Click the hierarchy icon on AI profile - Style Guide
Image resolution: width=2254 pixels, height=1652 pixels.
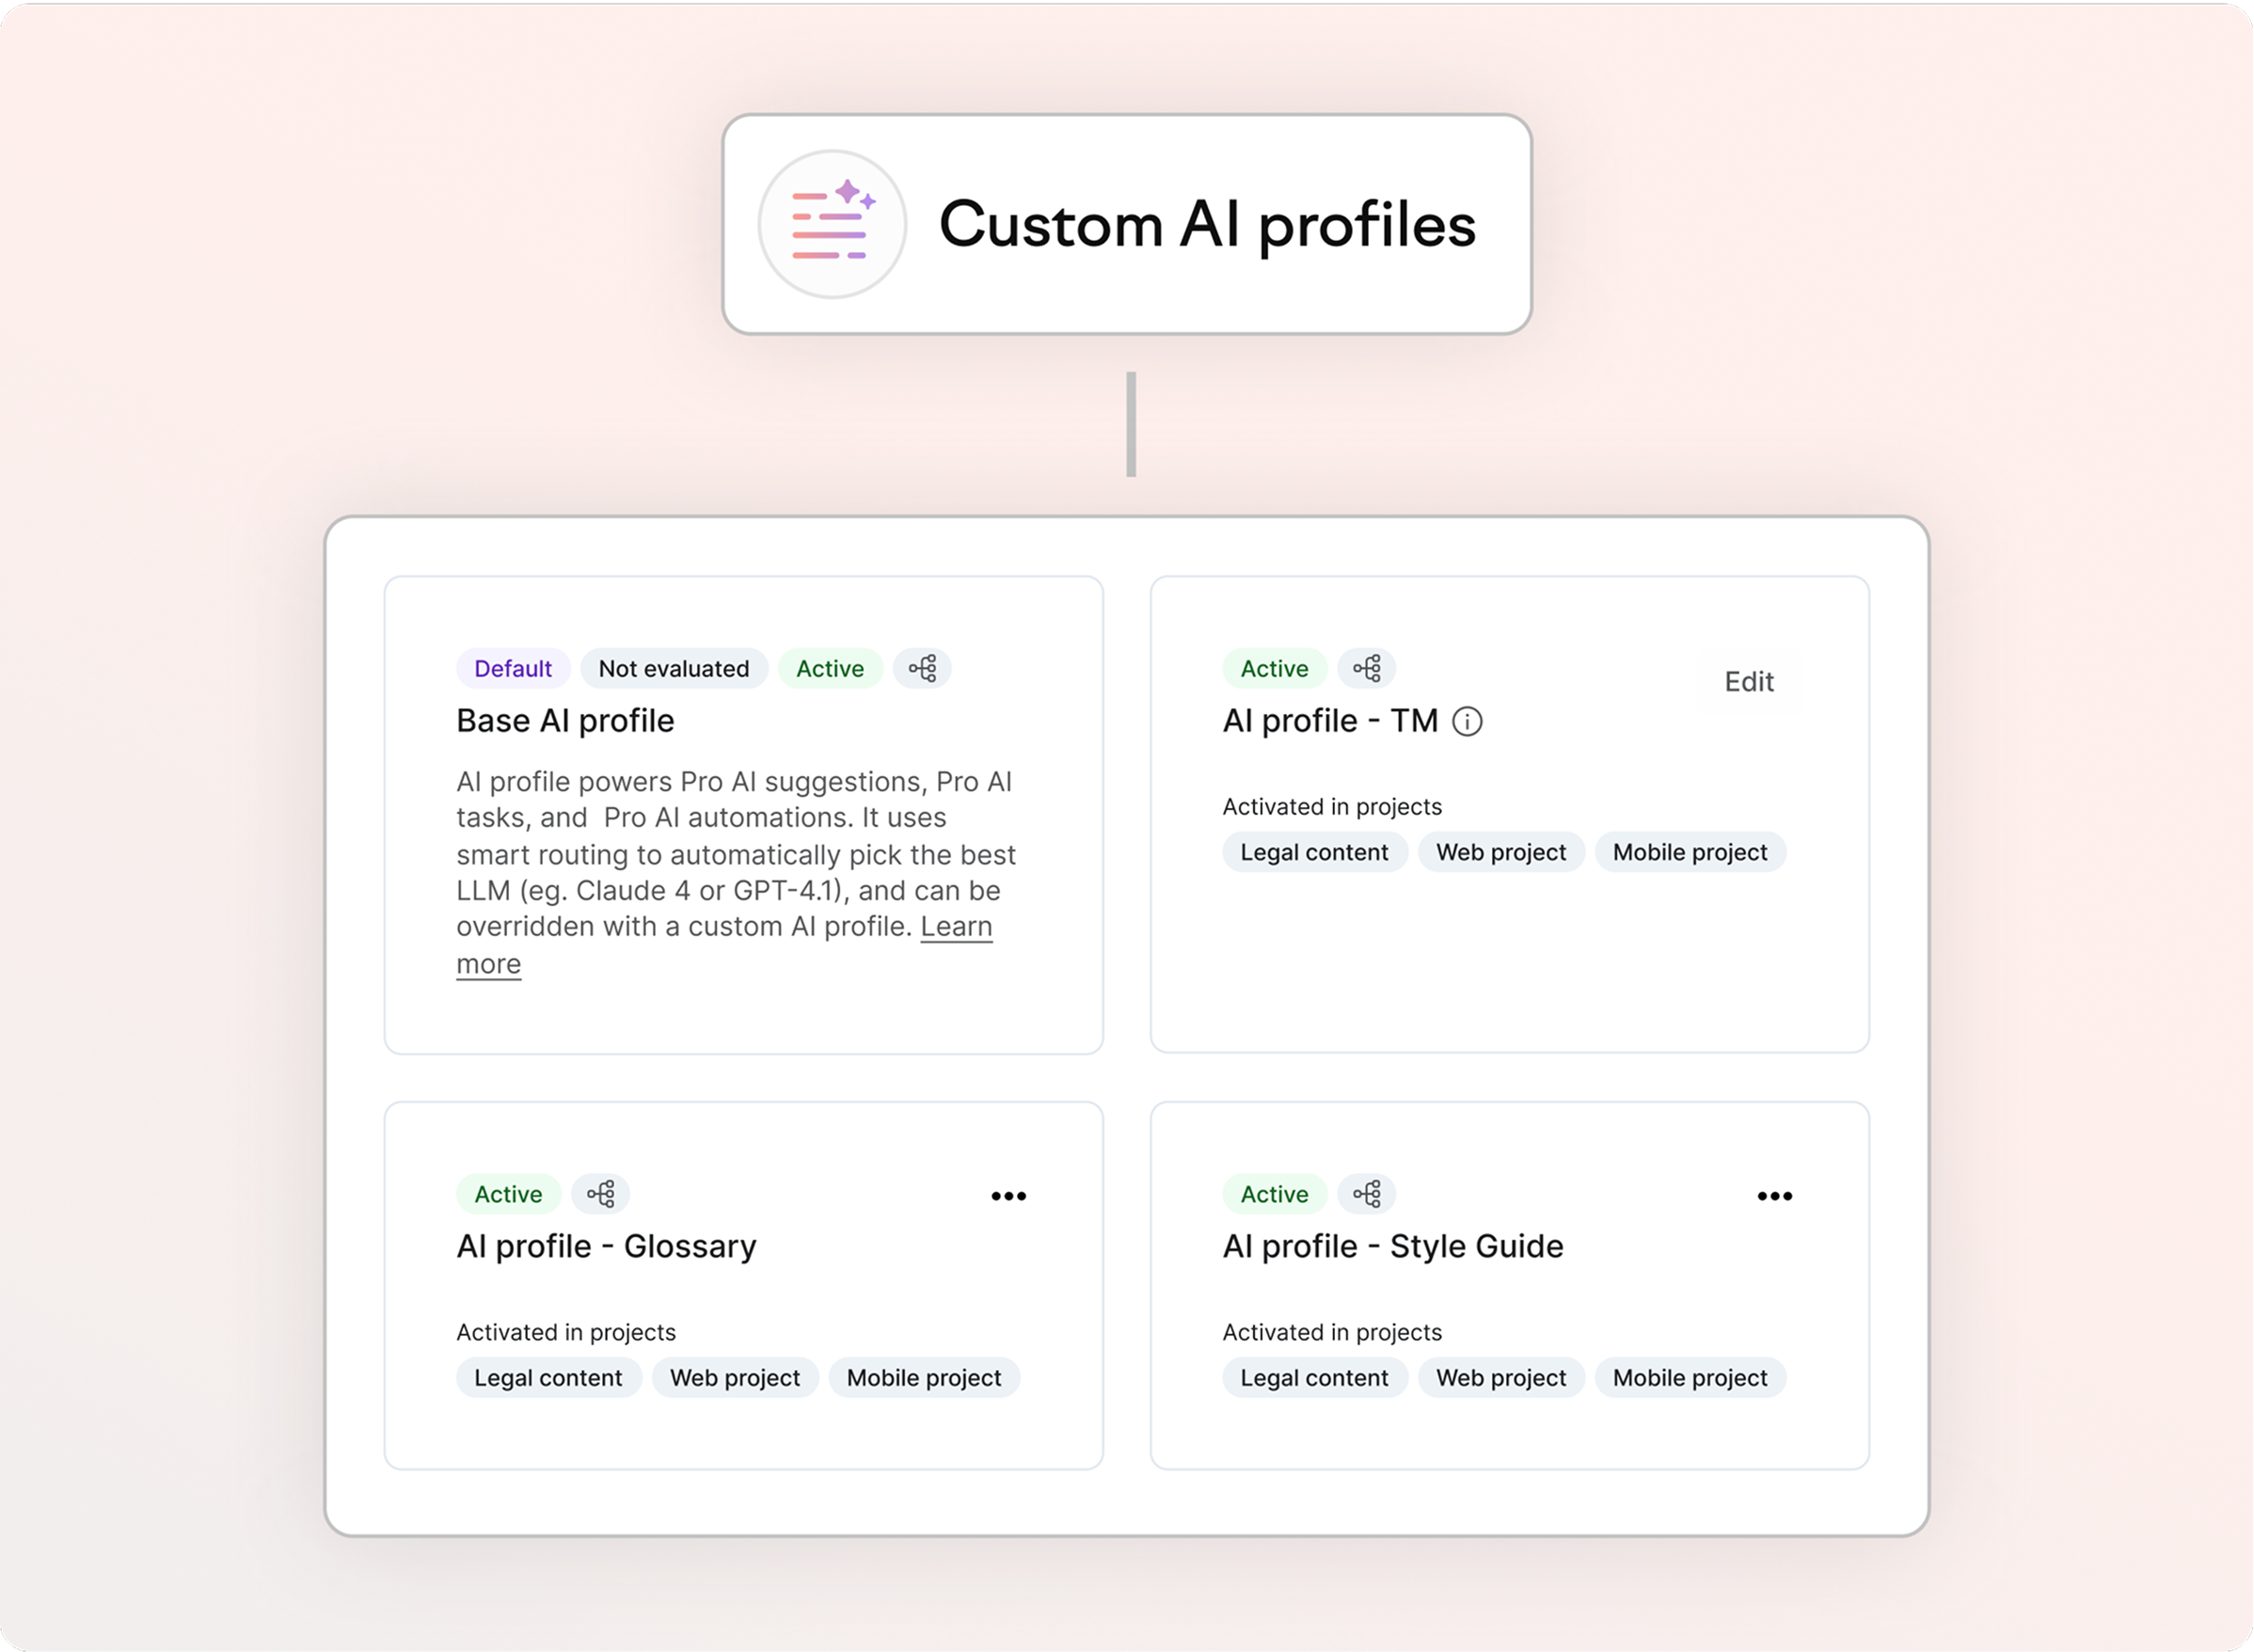1366,1193
